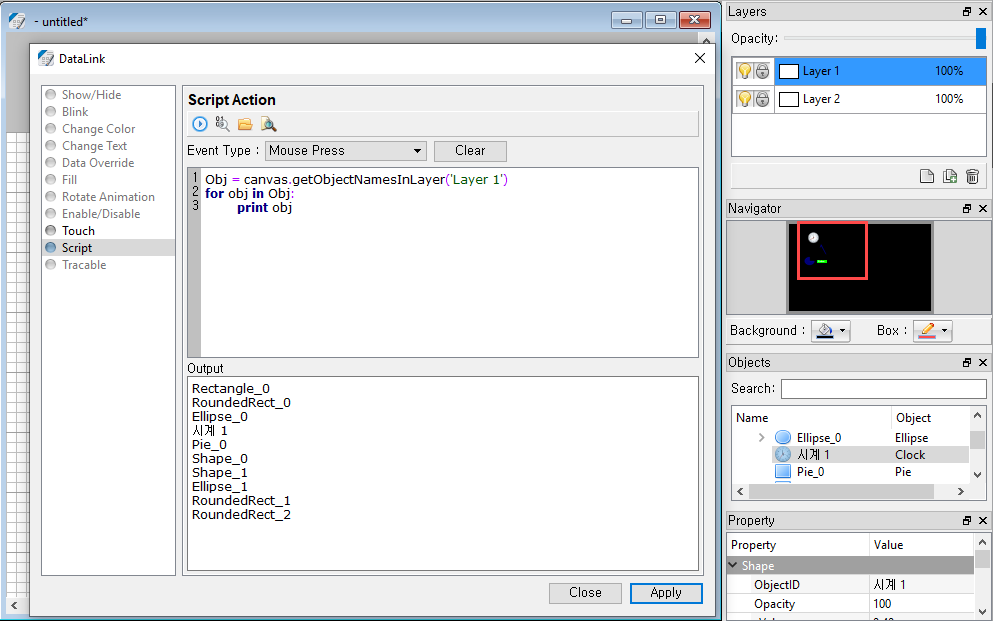Image resolution: width=993 pixels, height=621 pixels.
Task: Select the Rotate Animation action radio
Action: (51, 197)
